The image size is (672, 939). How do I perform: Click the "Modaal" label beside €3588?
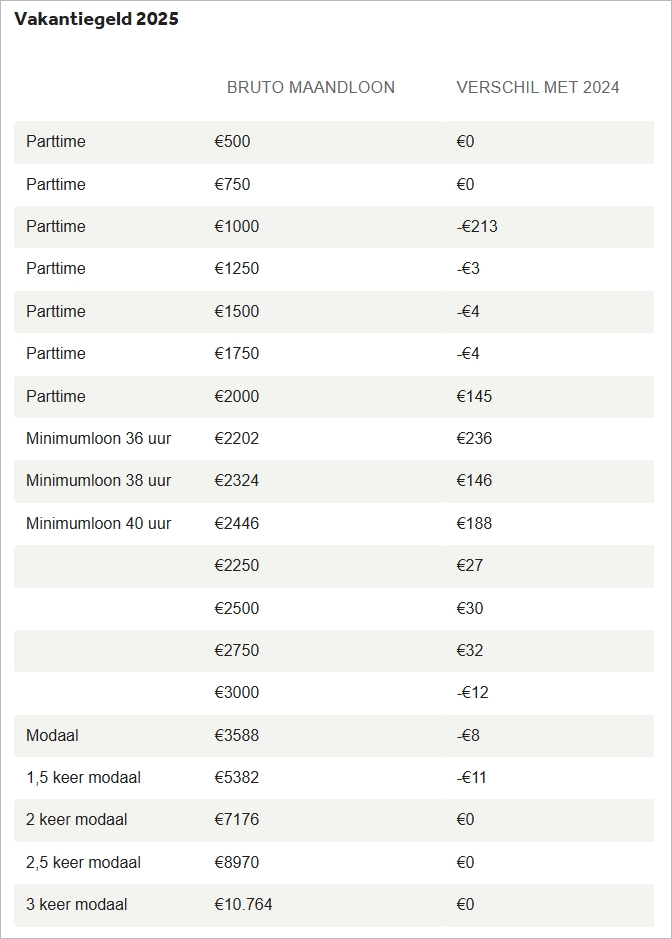(x=52, y=735)
